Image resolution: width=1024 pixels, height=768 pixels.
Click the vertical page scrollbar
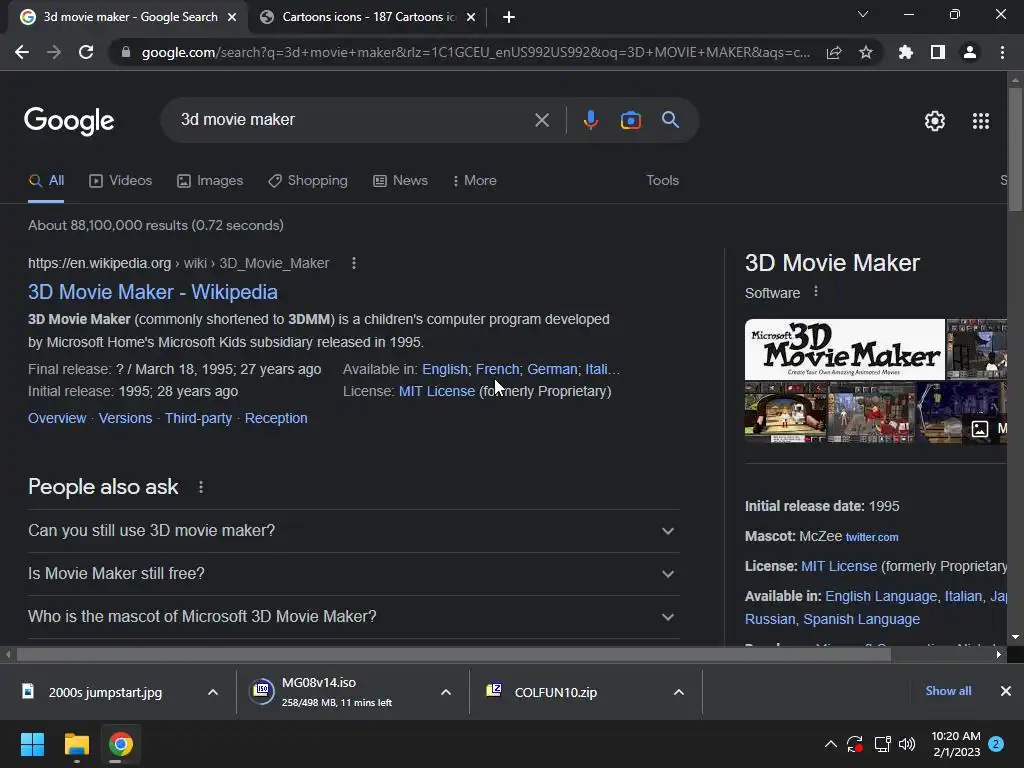click(x=1015, y=150)
